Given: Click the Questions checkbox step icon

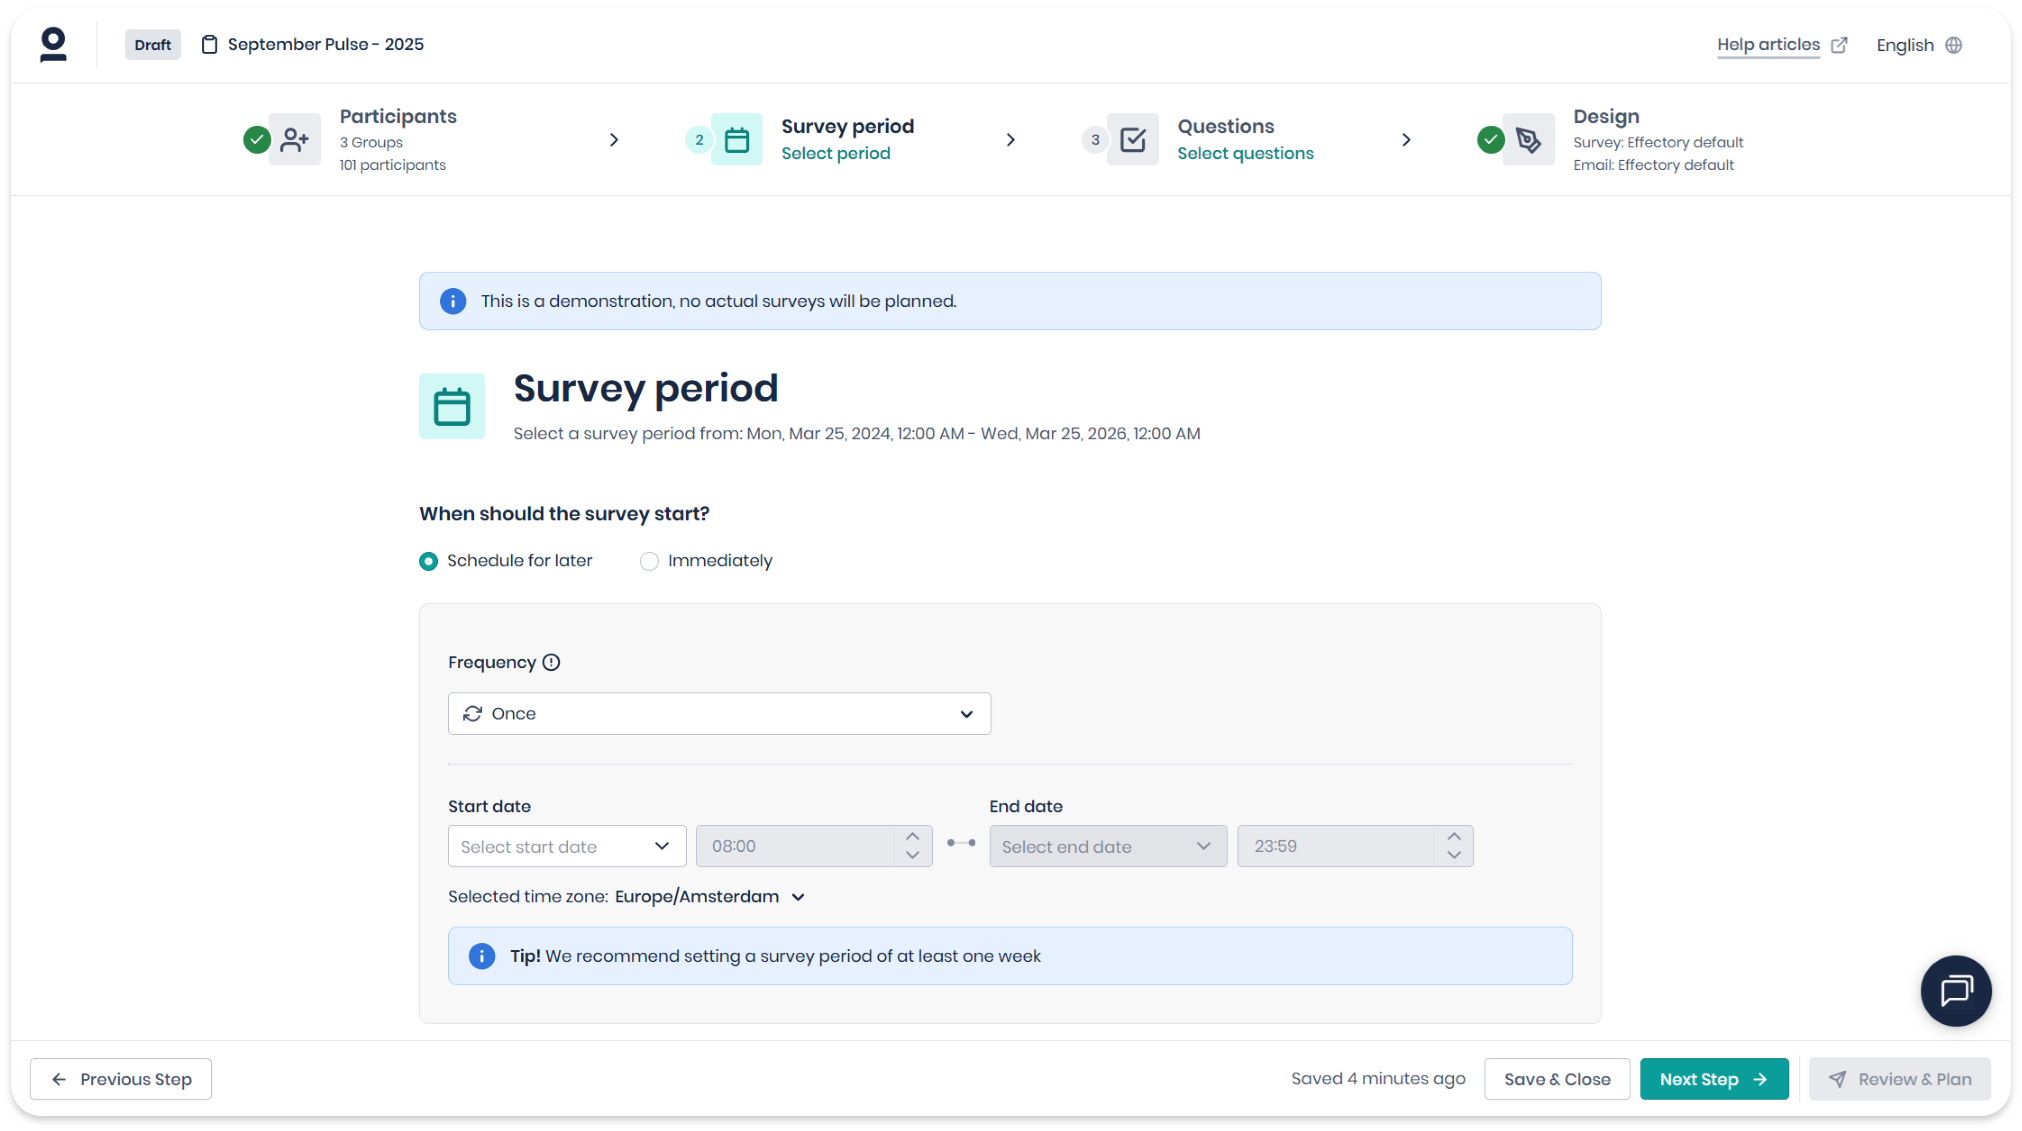Looking at the screenshot, I should click(x=1133, y=140).
